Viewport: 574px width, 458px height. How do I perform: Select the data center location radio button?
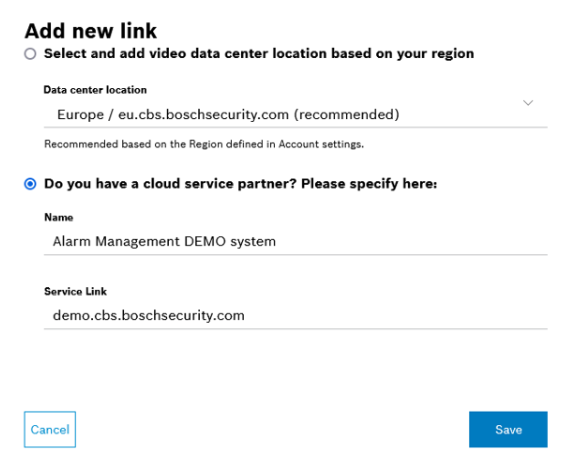pos(30,54)
